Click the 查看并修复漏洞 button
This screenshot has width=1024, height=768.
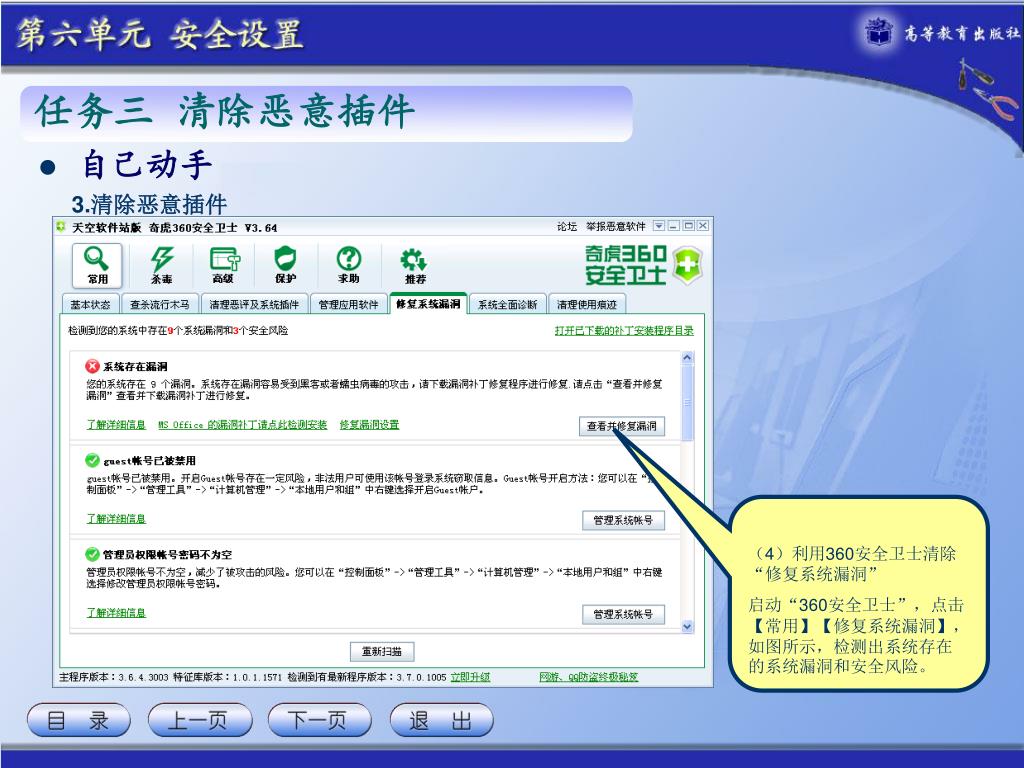click(622, 426)
